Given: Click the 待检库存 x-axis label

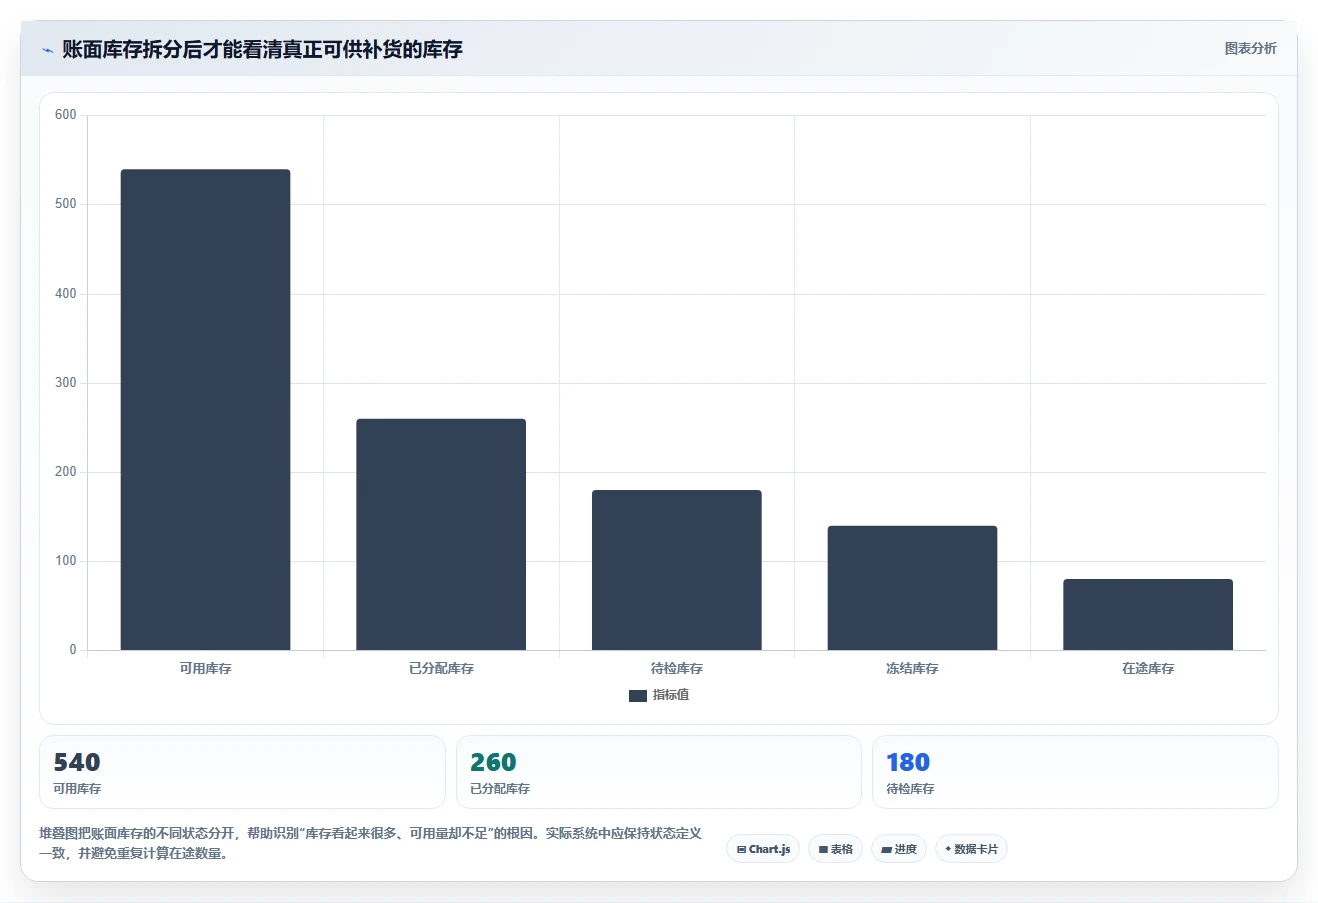Looking at the screenshot, I should click(677, 668).
